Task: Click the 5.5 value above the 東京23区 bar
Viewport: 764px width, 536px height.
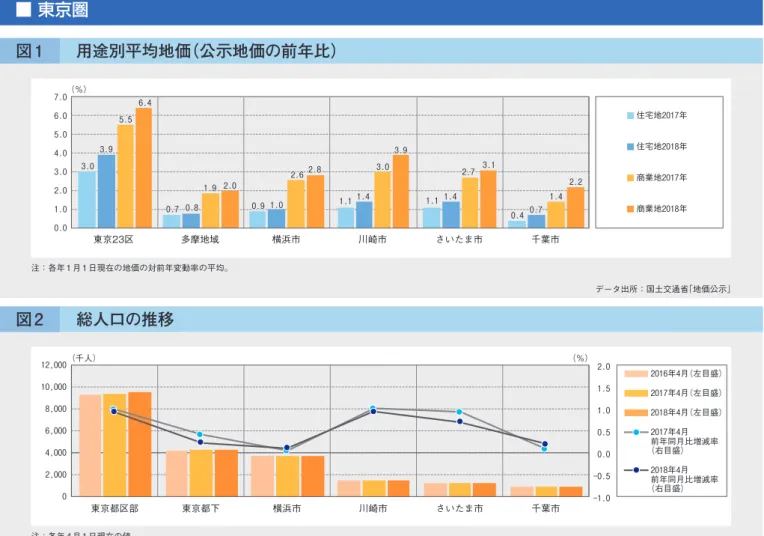Action: 126,119
